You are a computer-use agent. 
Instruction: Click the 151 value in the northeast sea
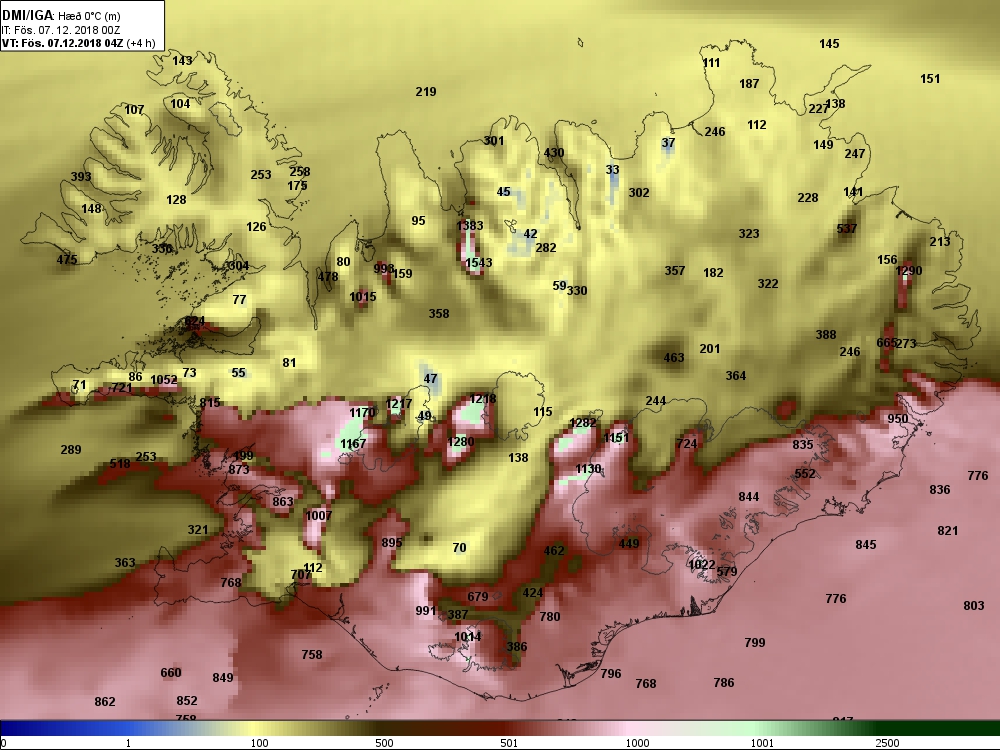930,79
